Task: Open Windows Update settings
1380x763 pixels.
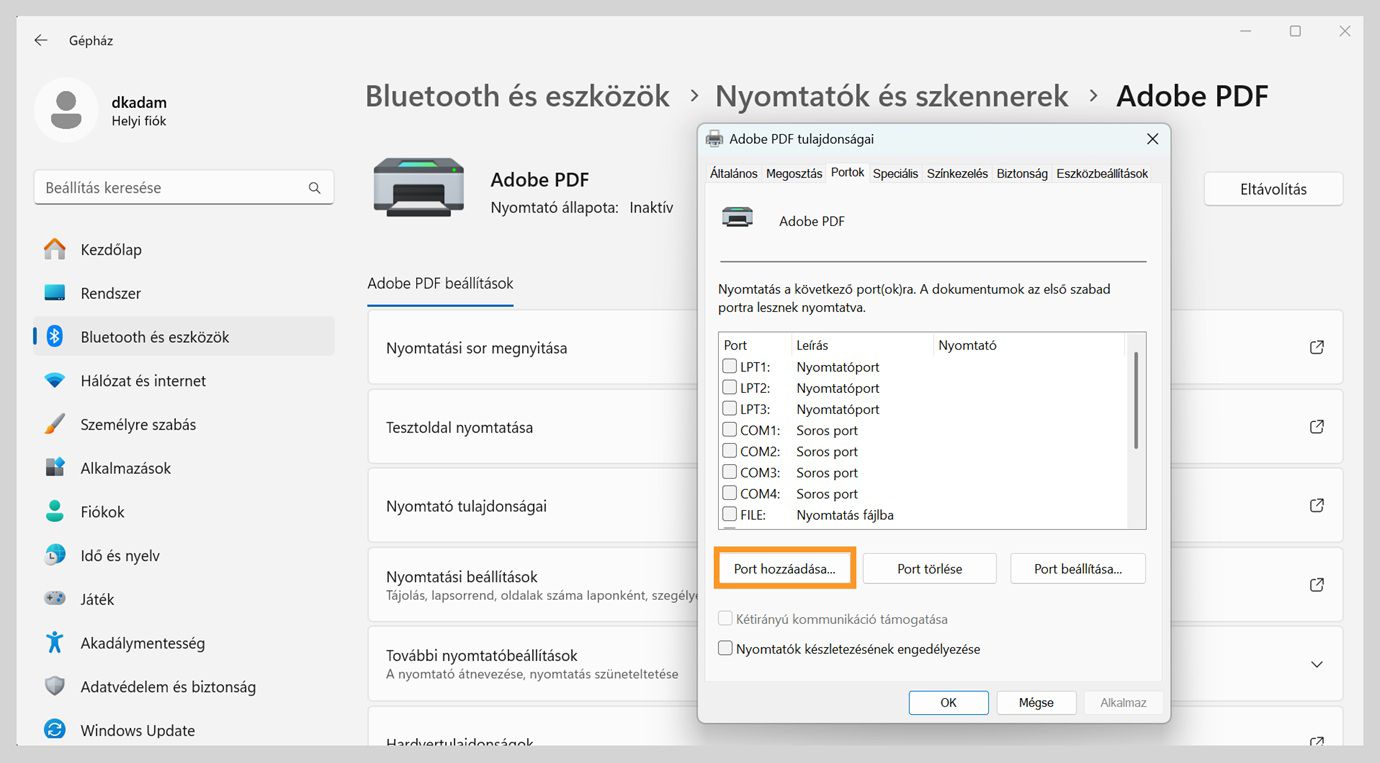Action: [138, 730]
